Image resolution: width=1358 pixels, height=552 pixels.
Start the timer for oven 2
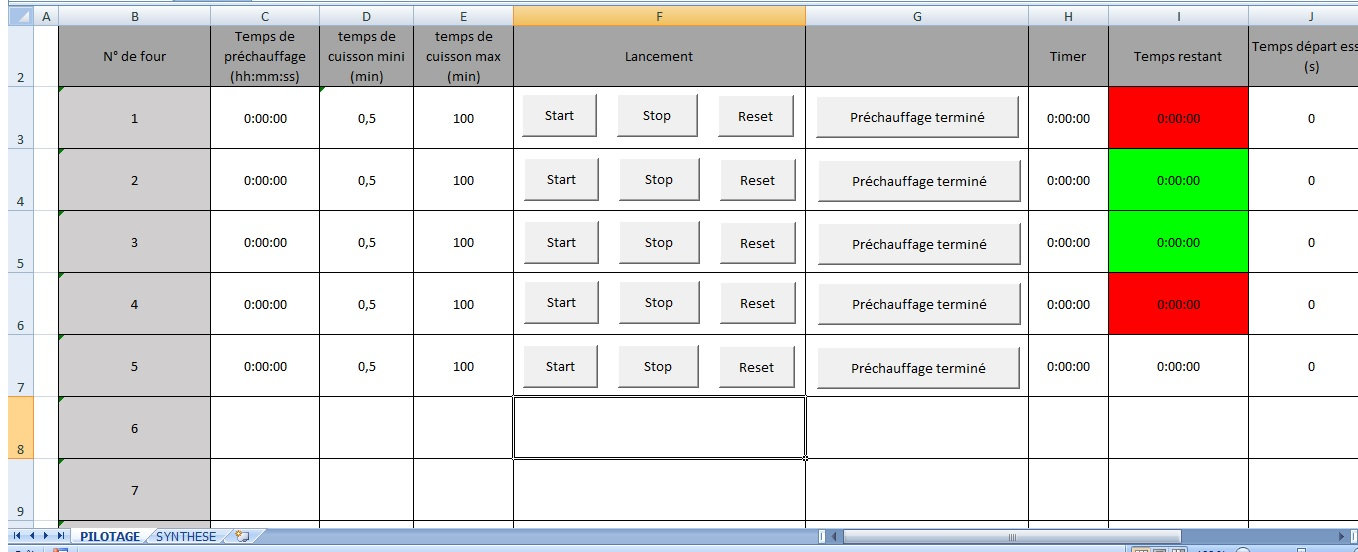(x=561, y=180)
